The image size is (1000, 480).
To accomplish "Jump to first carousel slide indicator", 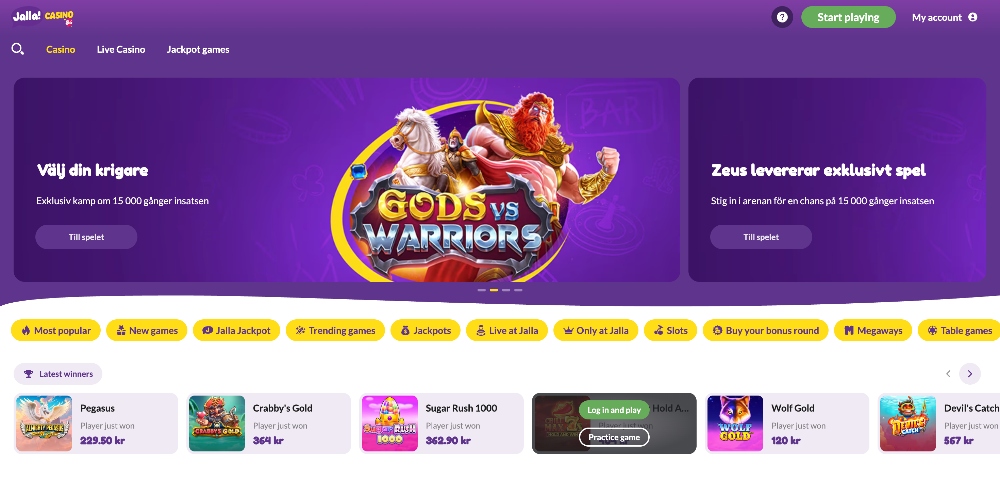I will tap(482, 290).
